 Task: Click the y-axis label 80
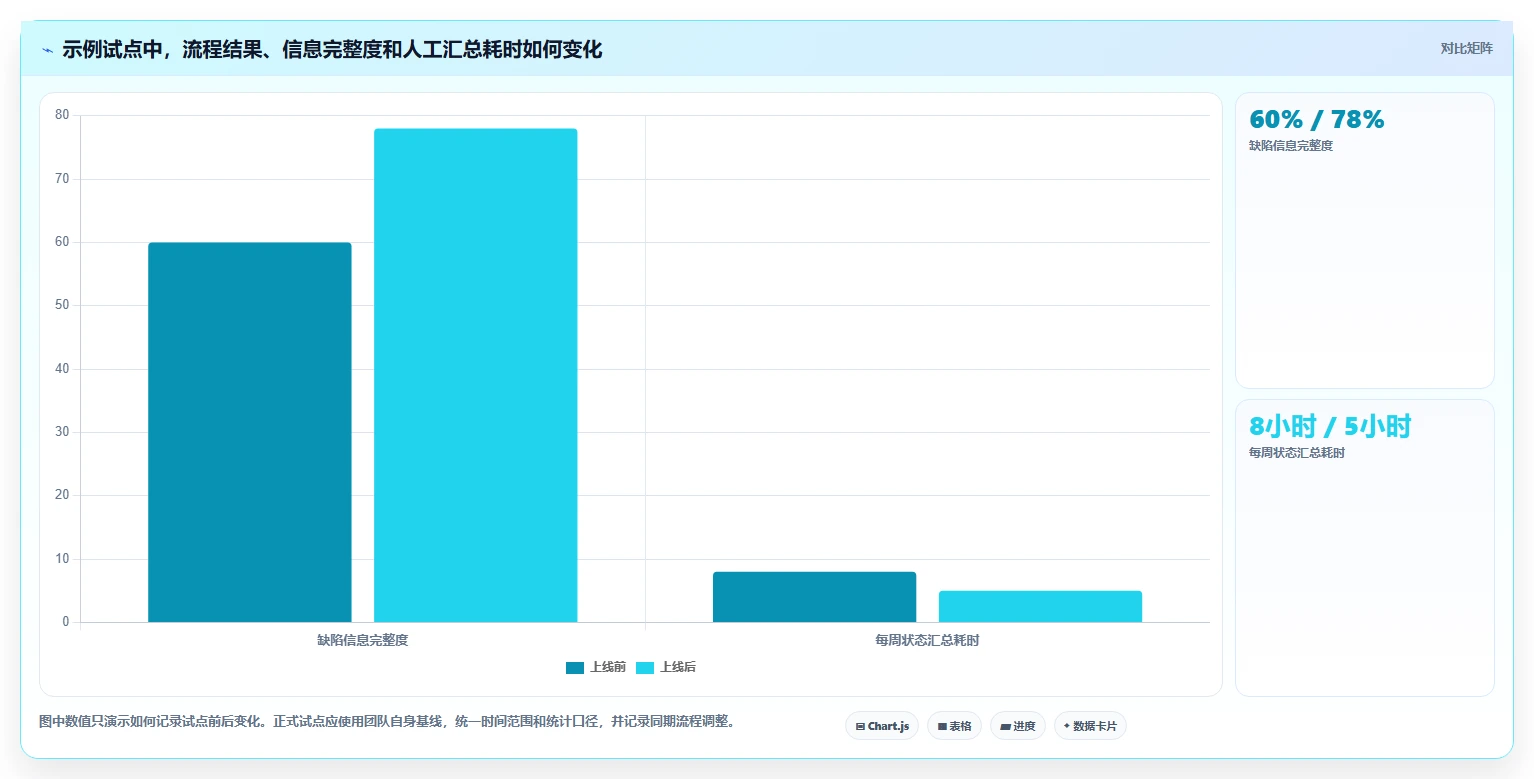coord(62,115)
